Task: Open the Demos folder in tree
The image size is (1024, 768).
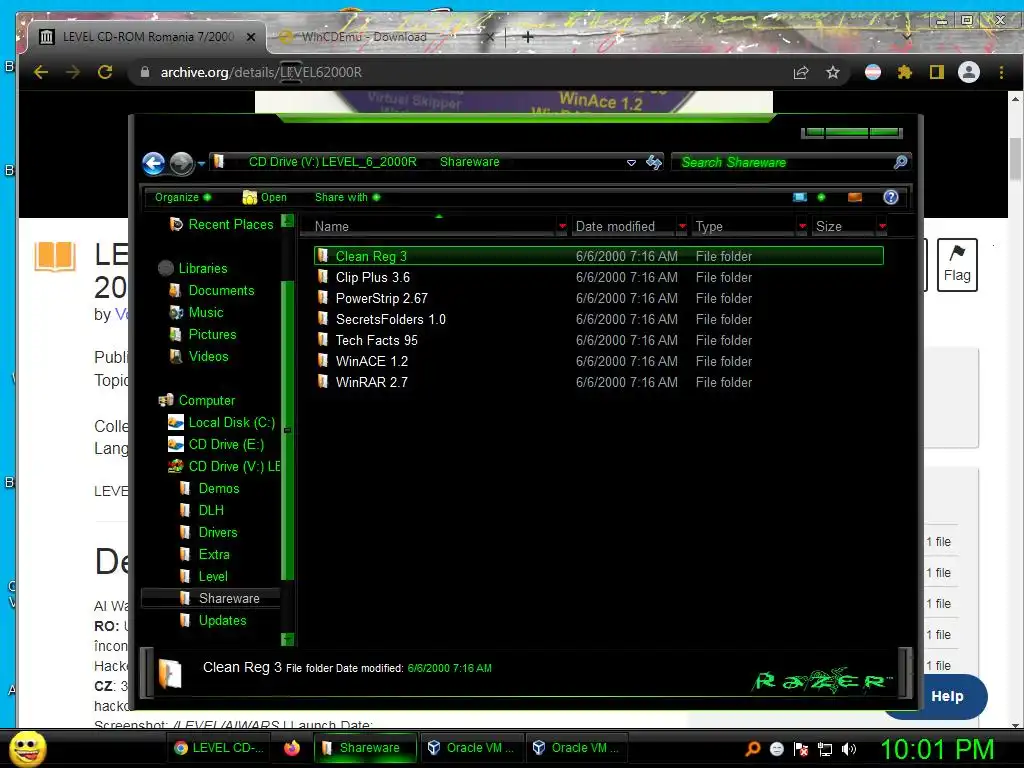Action: point(210,488)
